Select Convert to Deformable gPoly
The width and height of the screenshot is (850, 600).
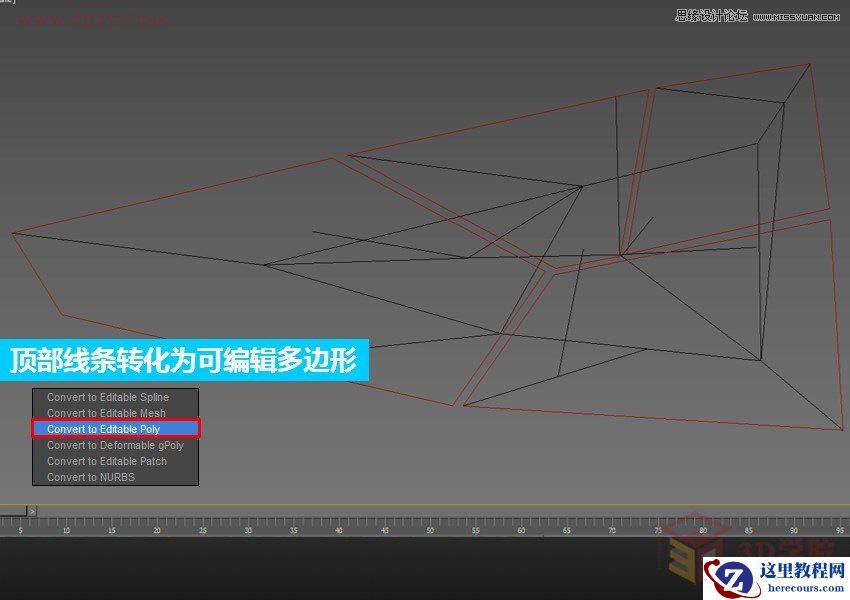pyautogui.click(x=113, y=445)
